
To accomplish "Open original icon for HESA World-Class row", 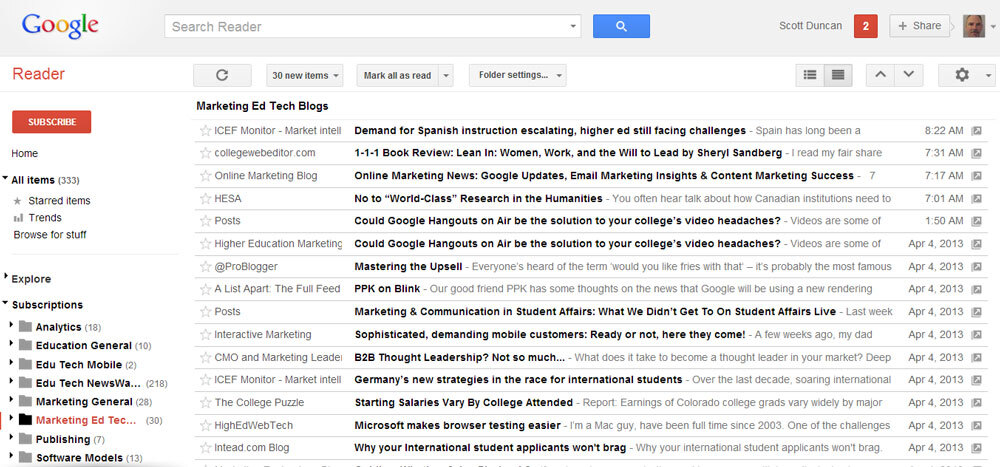I will point(976,199).
